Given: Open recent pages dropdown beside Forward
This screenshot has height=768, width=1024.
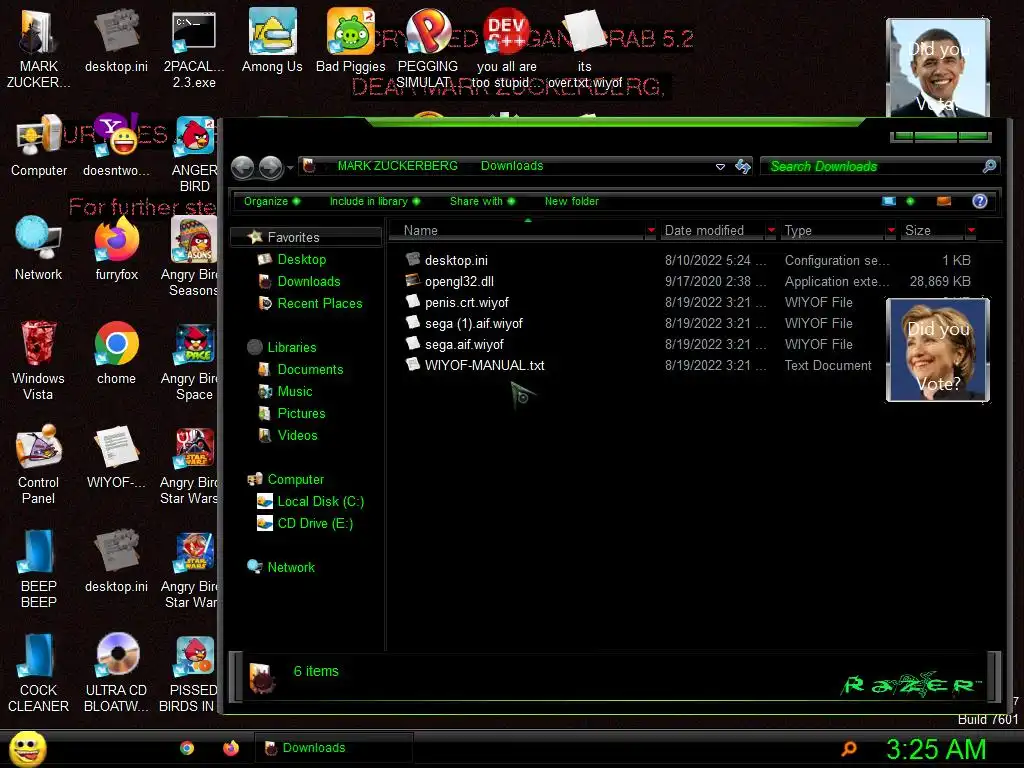Looking at the screenshot, I should 290,167.
